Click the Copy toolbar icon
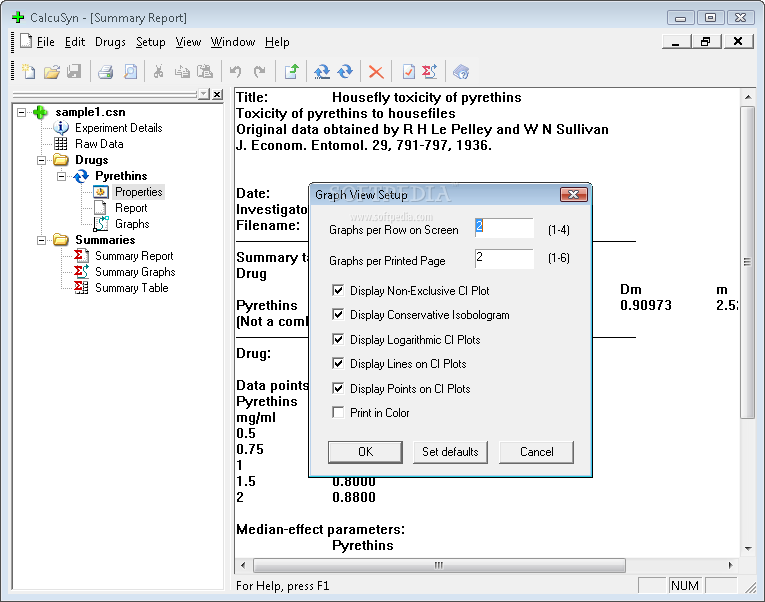The width and height of the screenshot is (765, 602). pos(182,72)
